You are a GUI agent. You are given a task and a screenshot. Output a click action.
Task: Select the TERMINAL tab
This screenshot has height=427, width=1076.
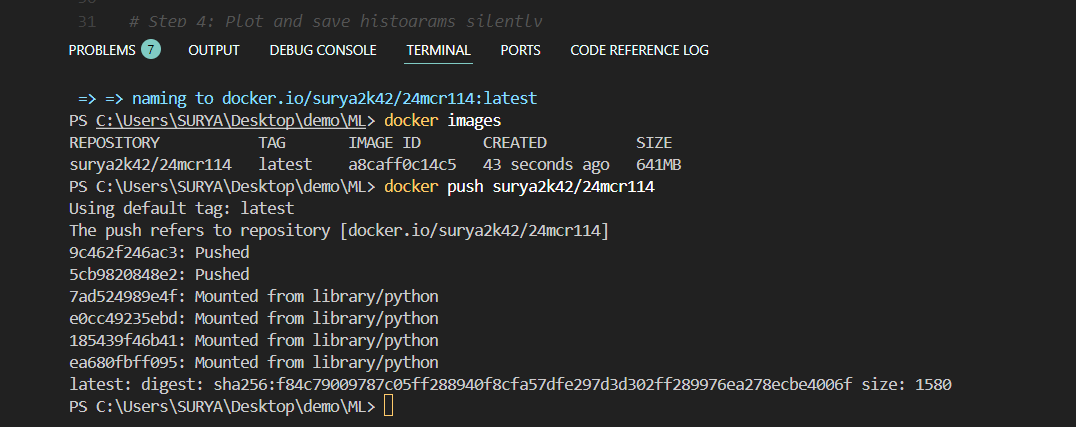[438, 50]
